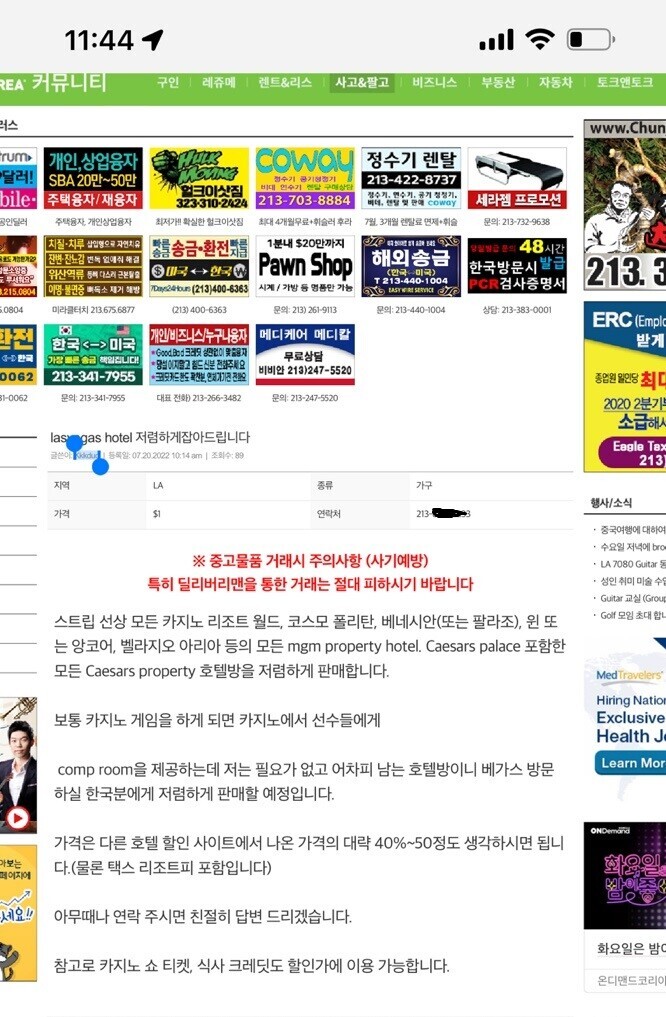Tap the Wi-Fi status icon
The height and width of the screenshot is (1017, 666).
click(540, 40)
